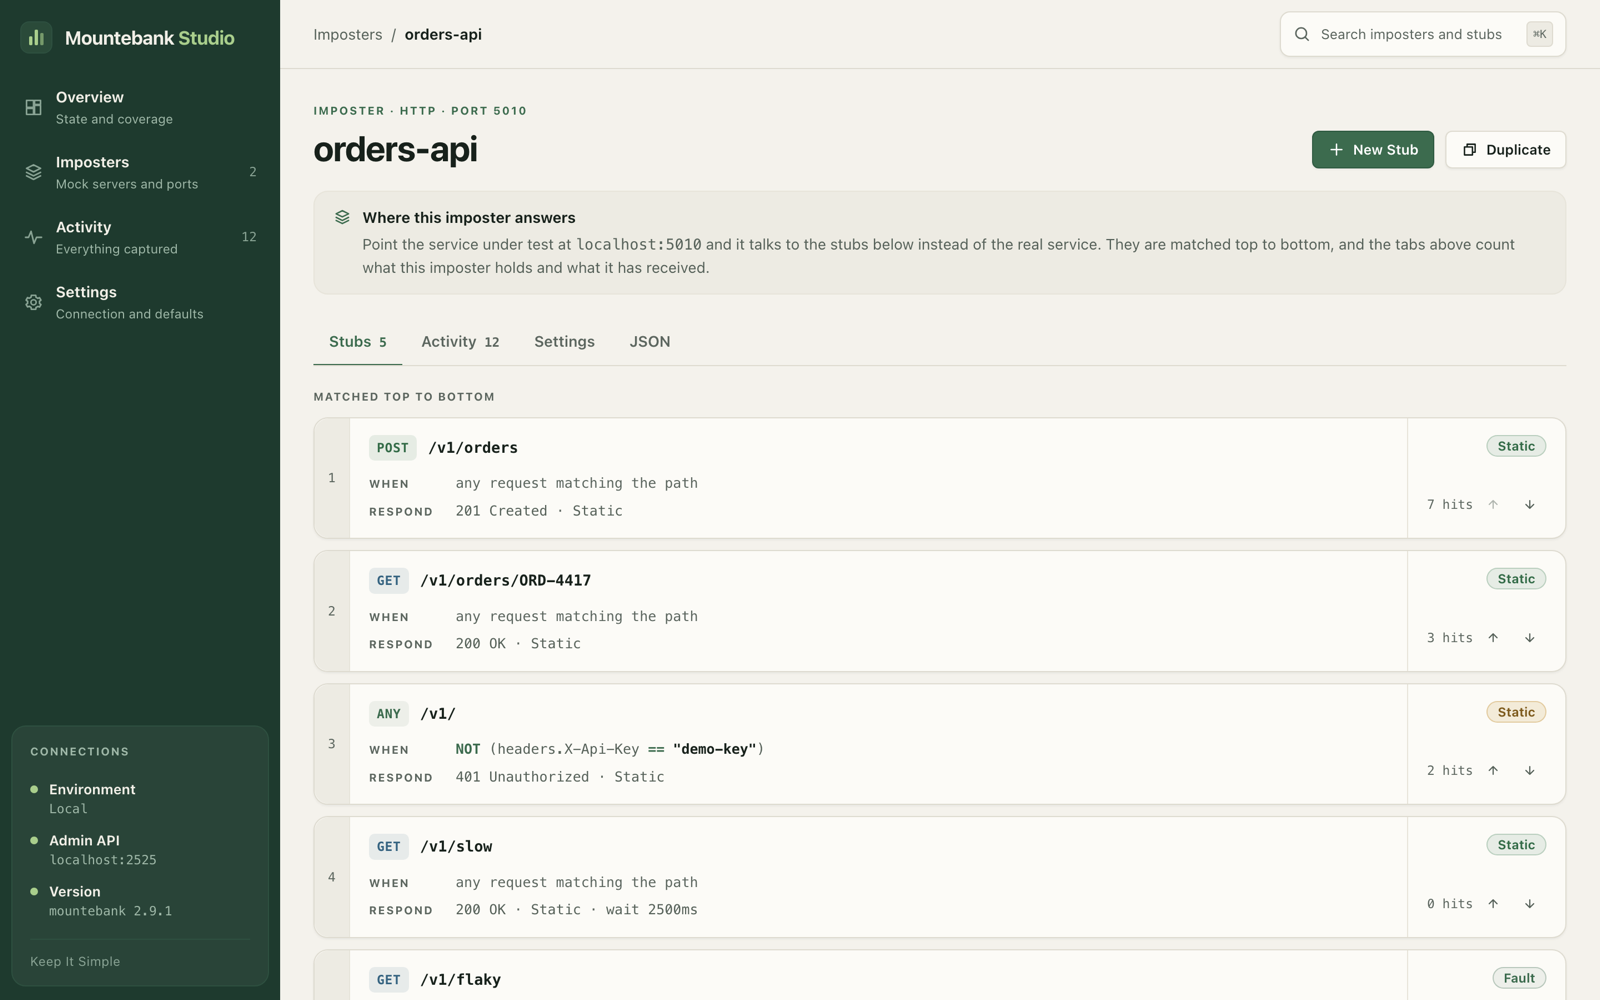
Task: Click the 0 hits count
Action: tap(1450, 904)
